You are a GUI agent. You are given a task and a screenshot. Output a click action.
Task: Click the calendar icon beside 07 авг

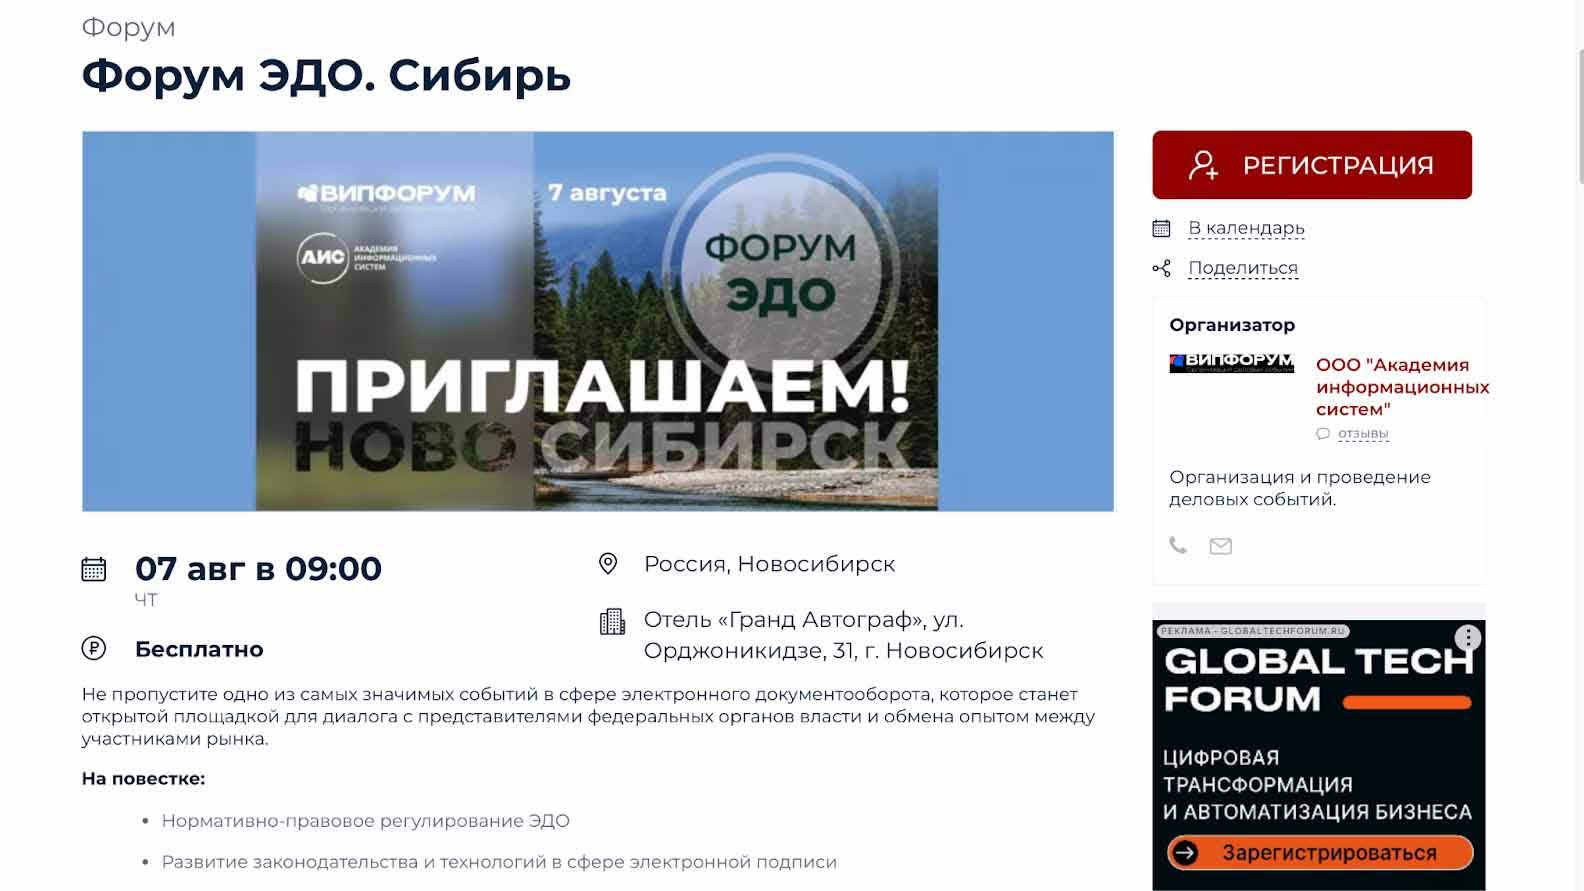94,569
